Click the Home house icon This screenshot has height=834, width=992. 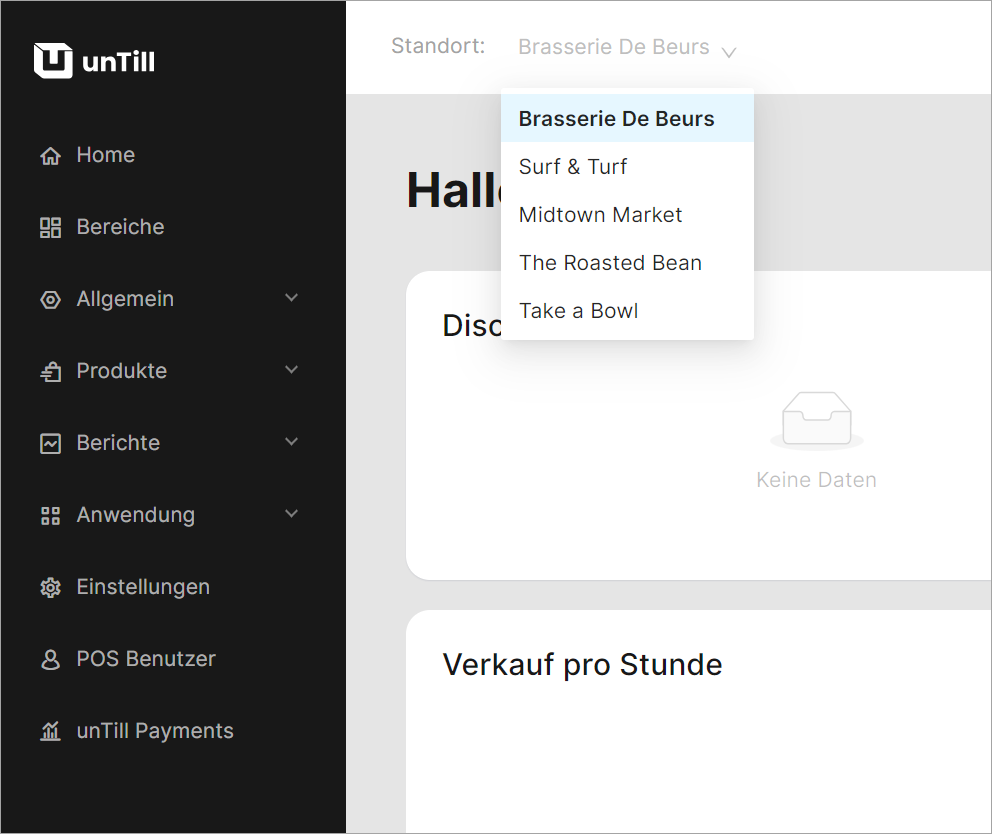pyautogui.click(x=50, y=156)
